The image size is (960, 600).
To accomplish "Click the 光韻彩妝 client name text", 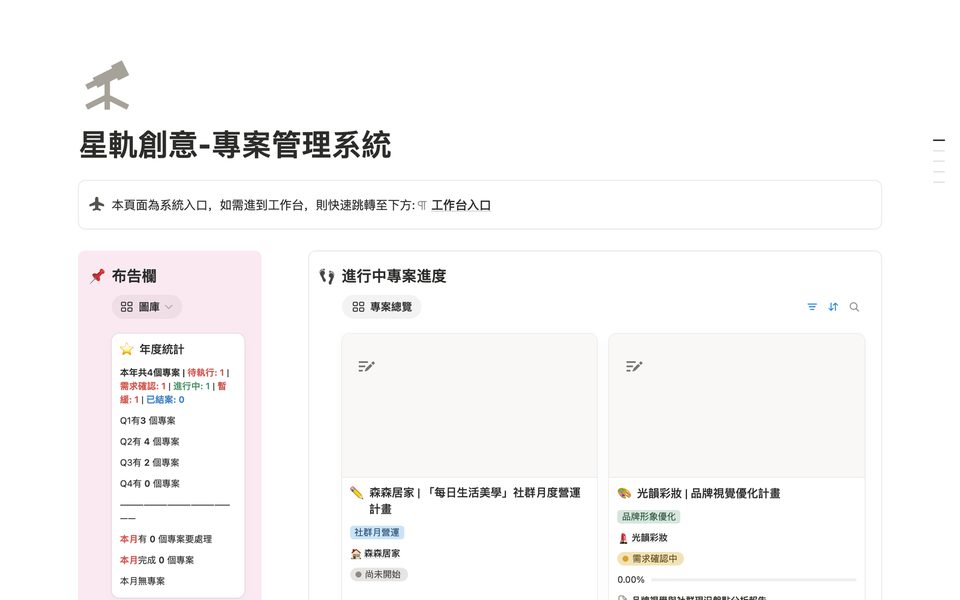I will (650, 538).
